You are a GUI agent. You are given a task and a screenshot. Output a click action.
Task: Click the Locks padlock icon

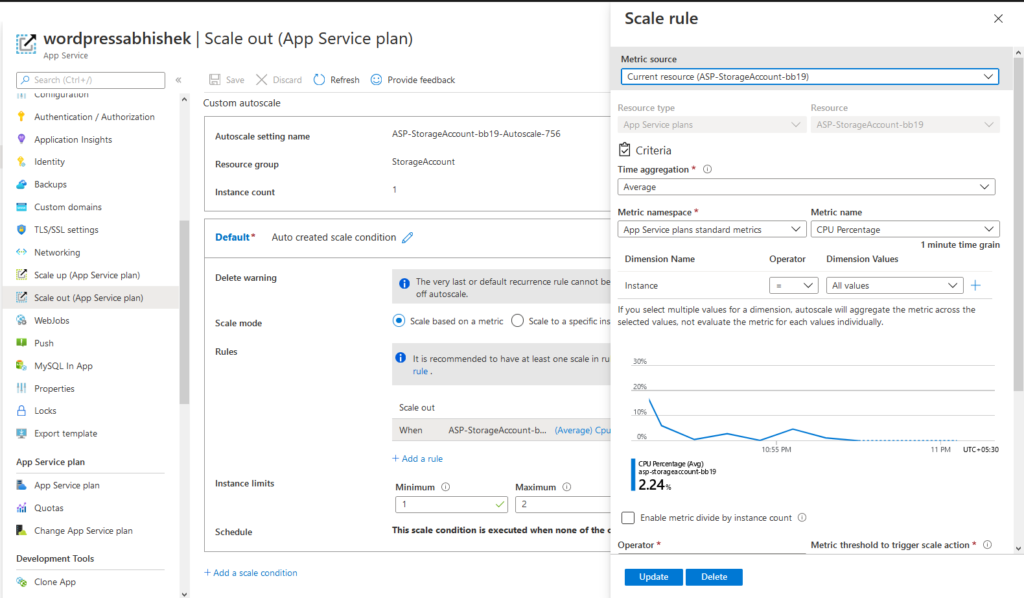click(22, 411)
